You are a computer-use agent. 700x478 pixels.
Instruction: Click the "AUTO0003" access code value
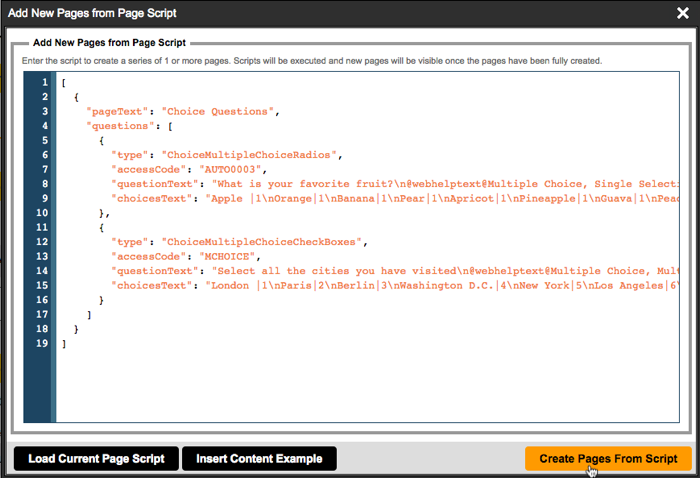(x=232, y=169)
